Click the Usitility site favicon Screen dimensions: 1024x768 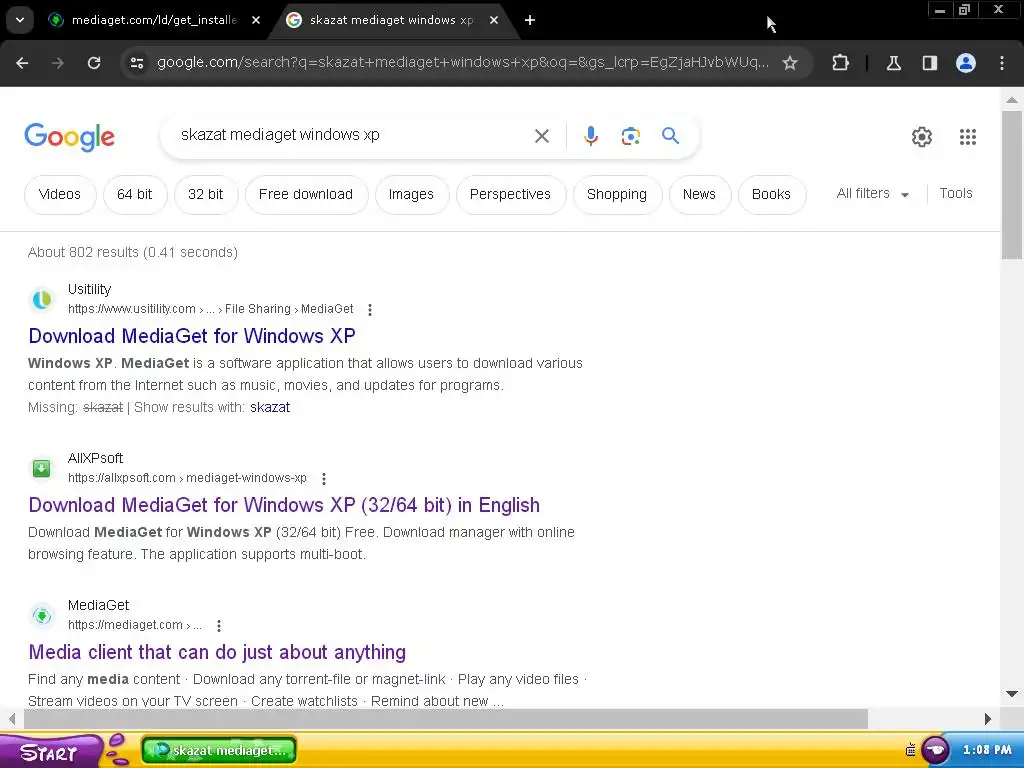[x=42, y=299]
